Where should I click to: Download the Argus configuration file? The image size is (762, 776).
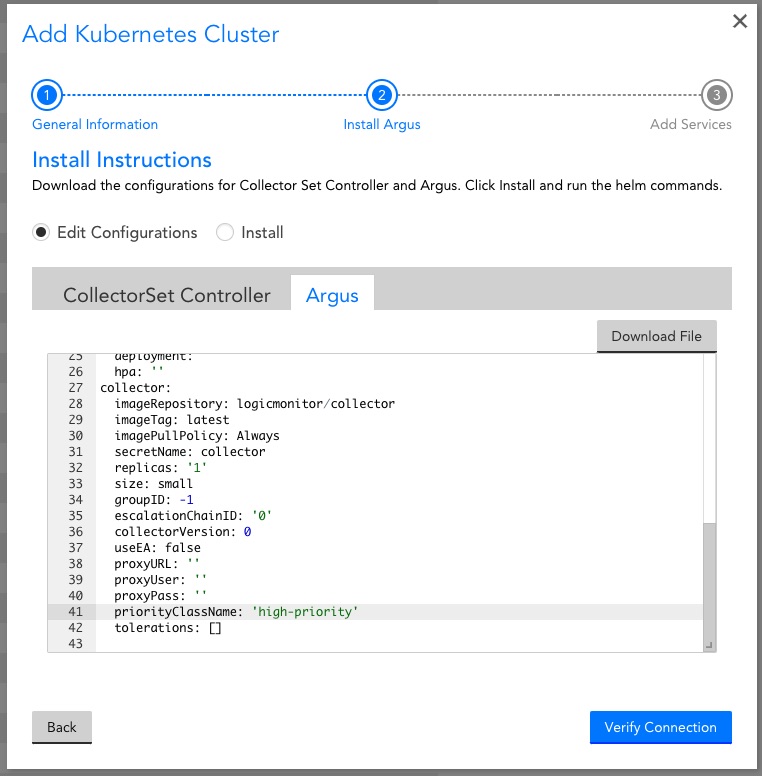click(x=656, y=337)
